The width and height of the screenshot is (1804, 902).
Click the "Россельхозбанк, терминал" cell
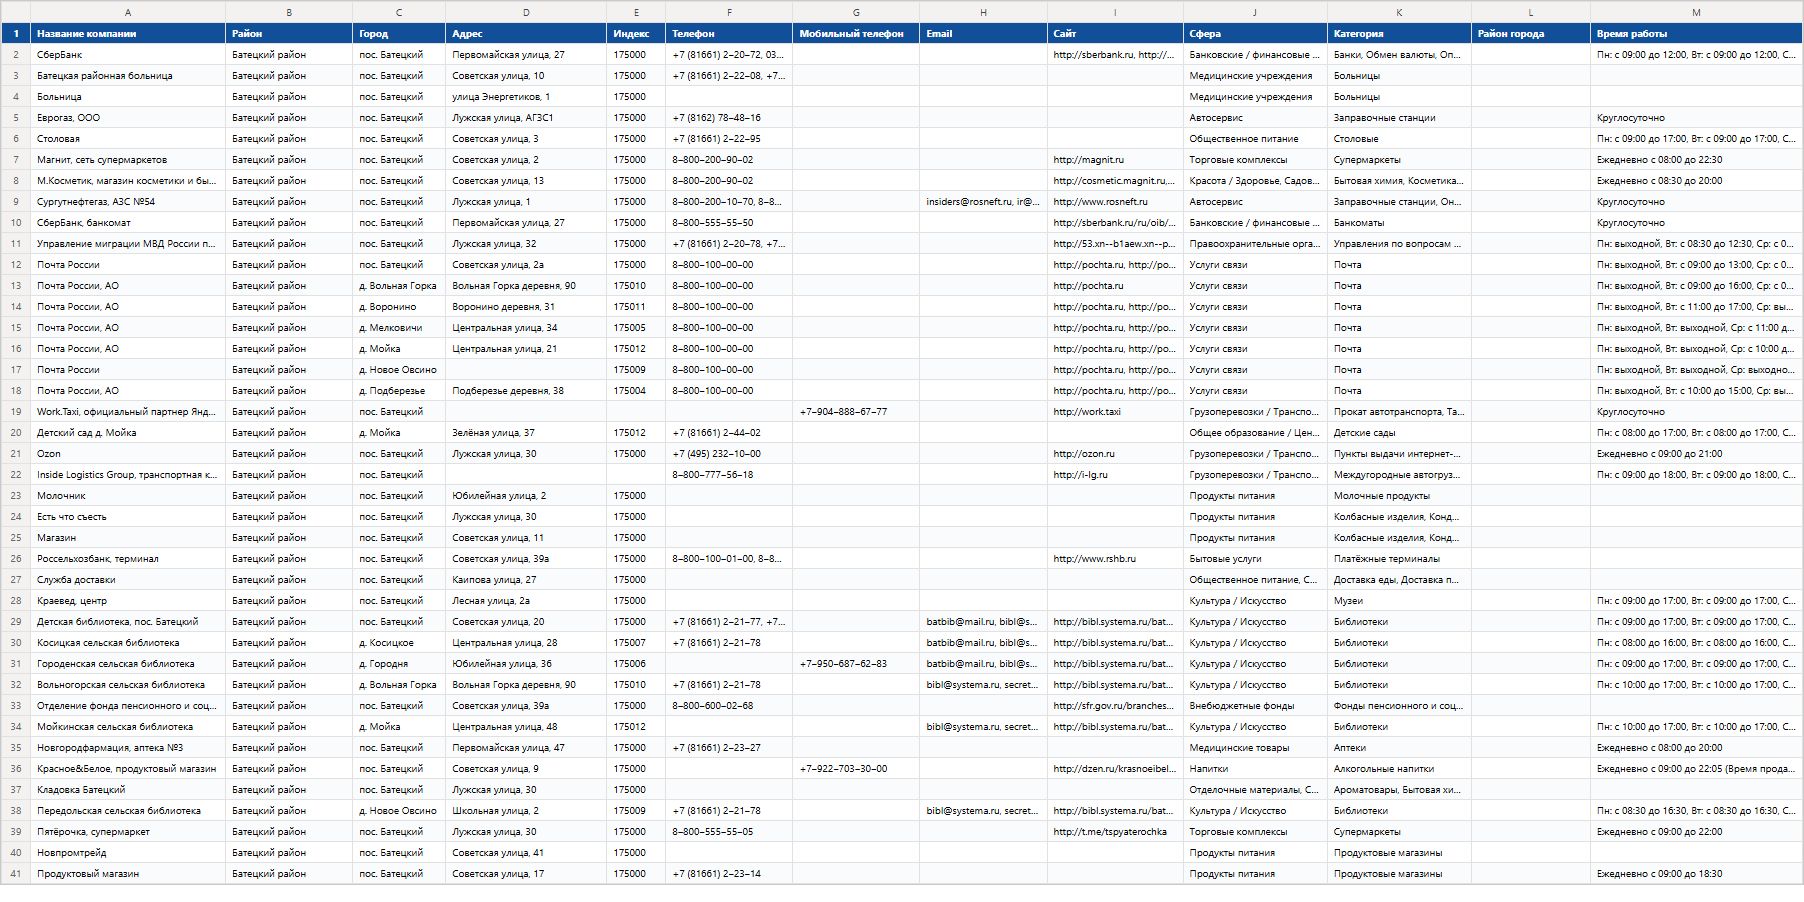tap(128, 559)
